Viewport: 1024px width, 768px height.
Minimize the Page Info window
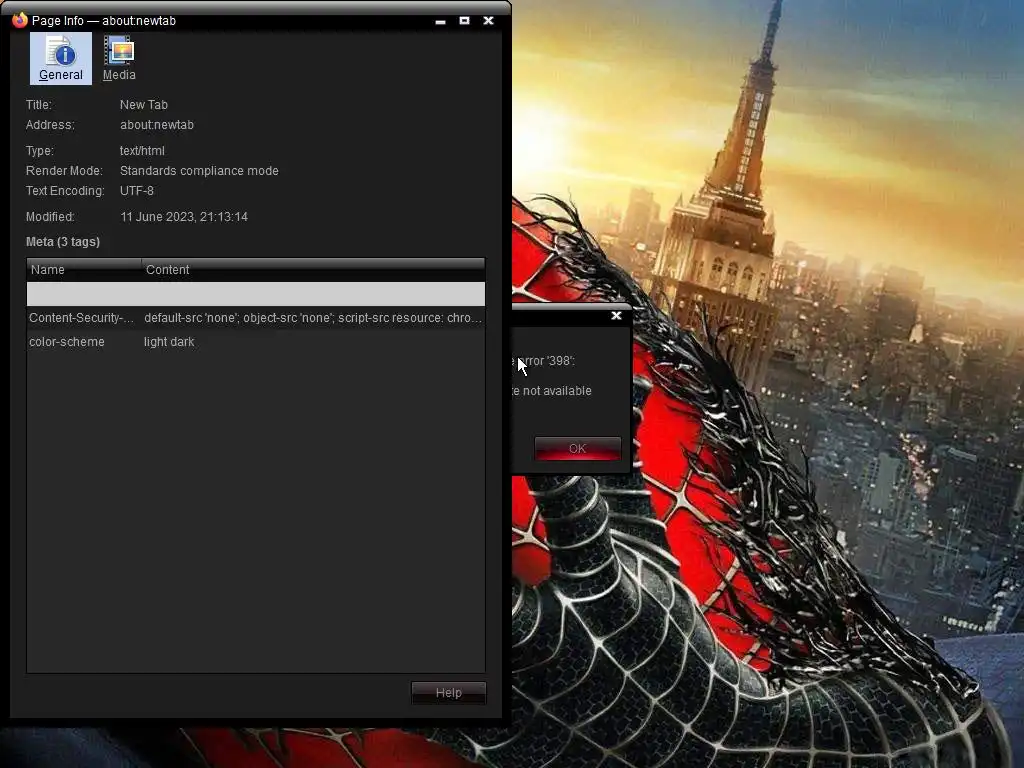(x=441, y=21)
